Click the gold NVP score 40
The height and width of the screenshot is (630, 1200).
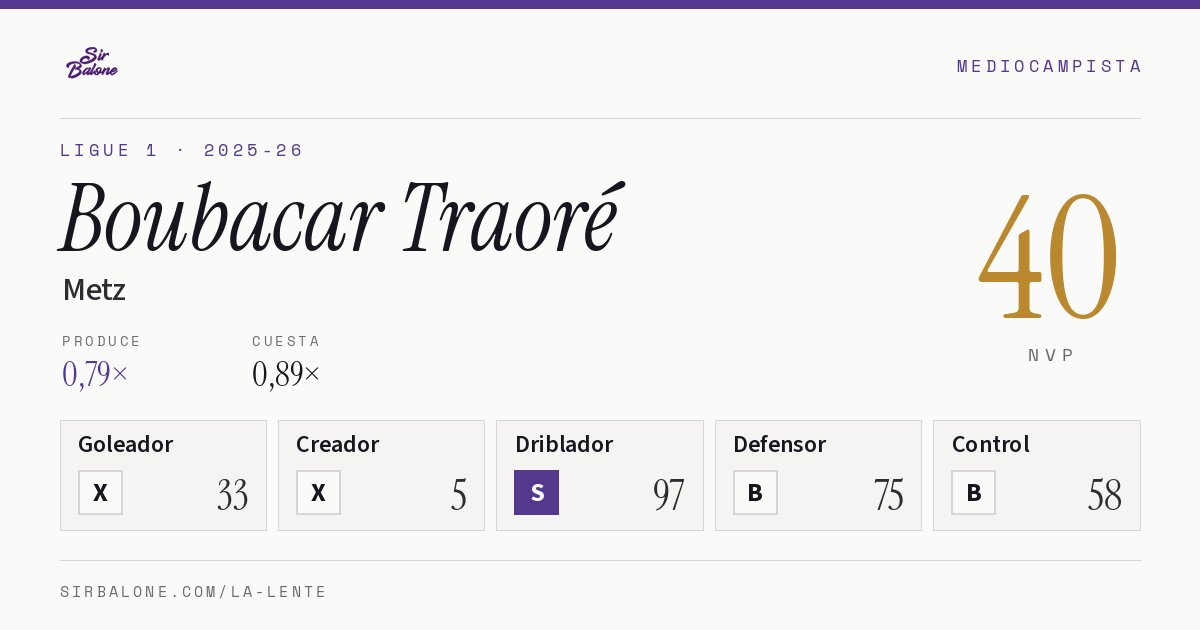1049,256
